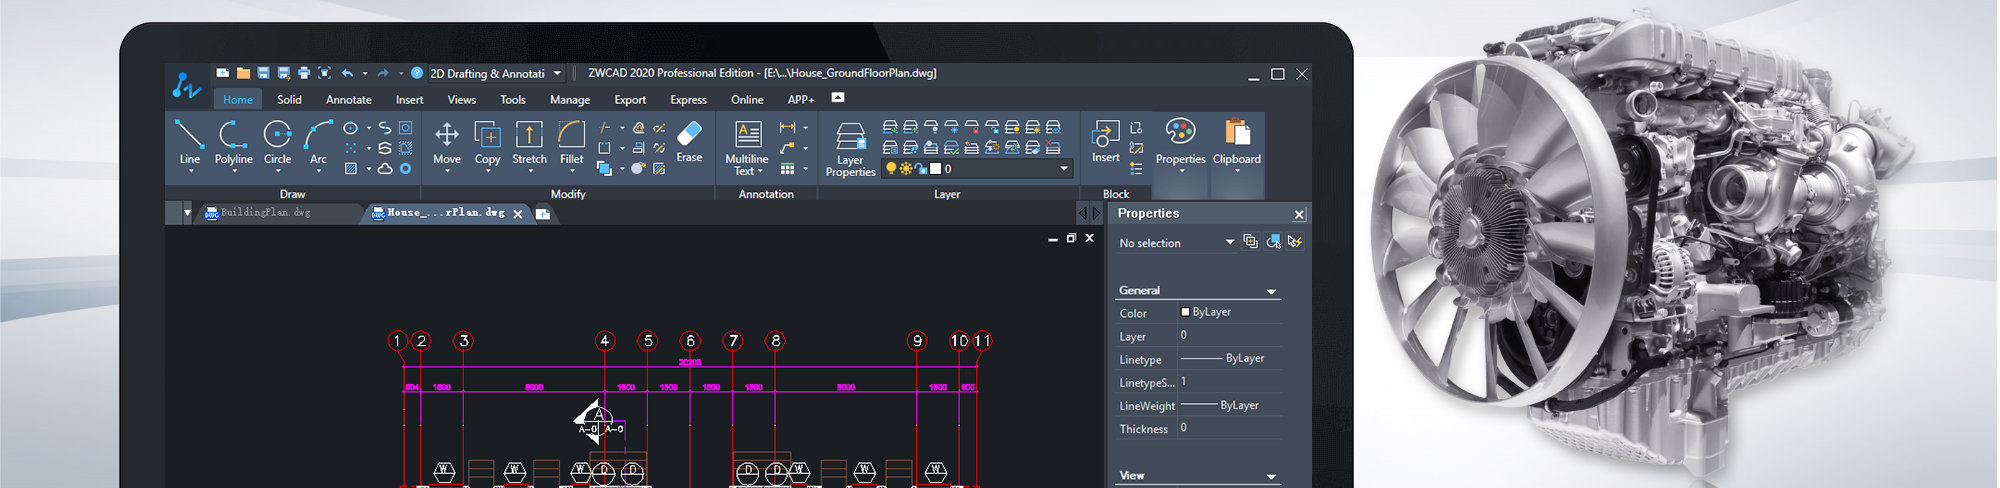Screen dimensions: 2000x488
Task: Click the Print icon in quick access toolbar
Action: pos(304,73)
